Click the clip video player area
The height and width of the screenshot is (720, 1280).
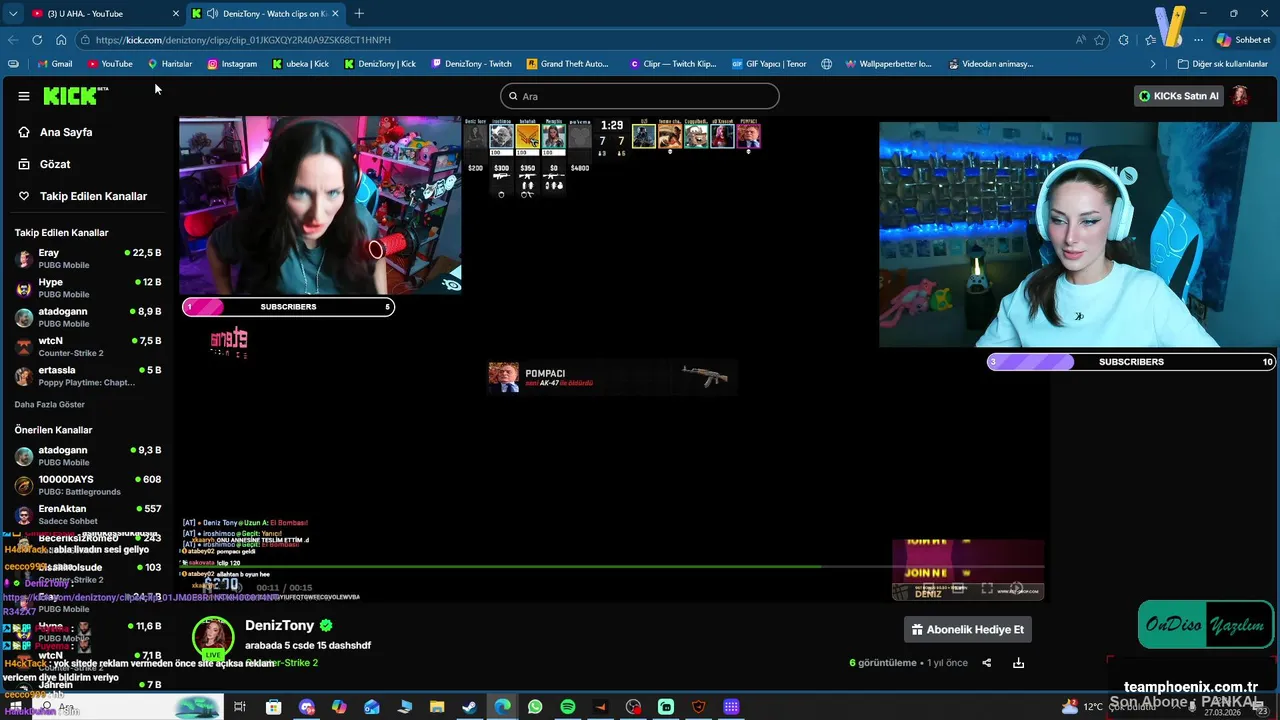[613, 360]
